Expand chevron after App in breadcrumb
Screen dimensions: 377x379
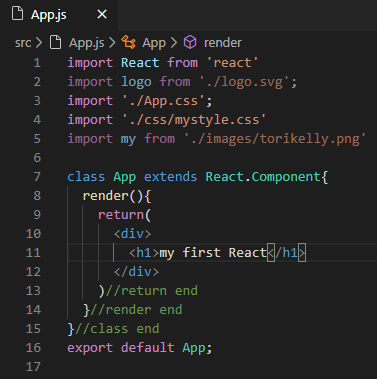point(173,43)
